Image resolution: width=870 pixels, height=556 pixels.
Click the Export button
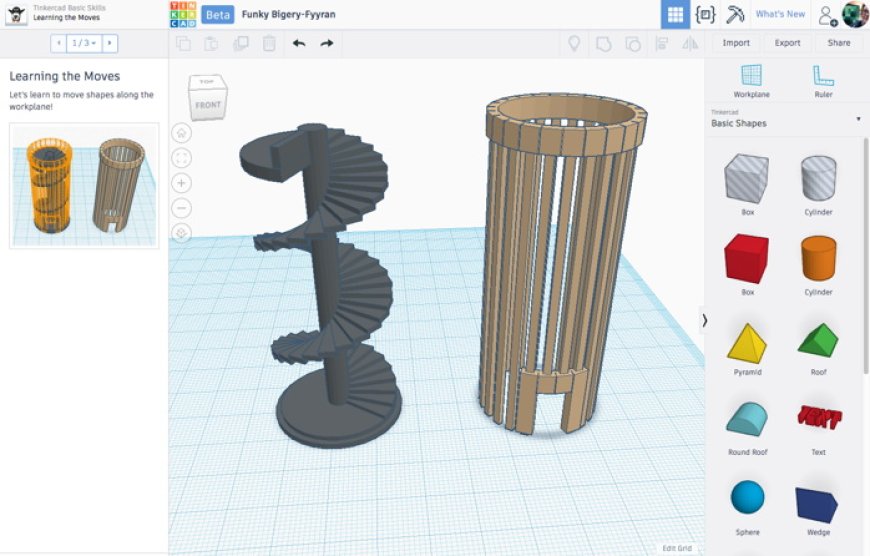click(x=787, y=43)
